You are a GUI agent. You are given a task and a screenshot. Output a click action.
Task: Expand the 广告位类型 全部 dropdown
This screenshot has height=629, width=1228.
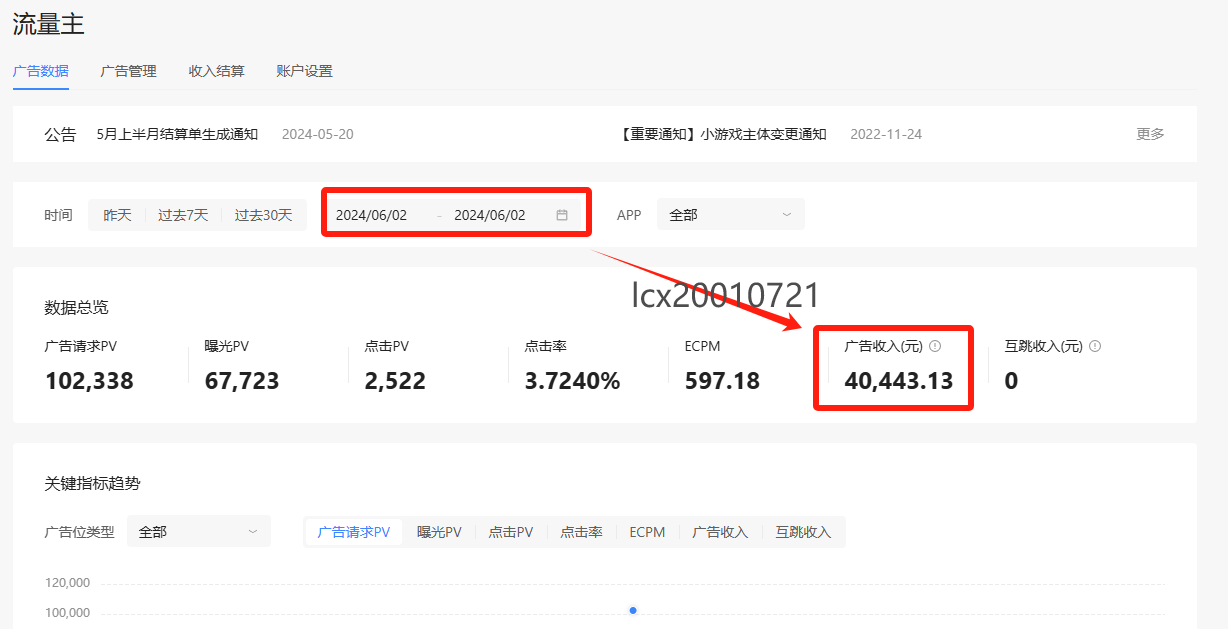click(199, 532)
